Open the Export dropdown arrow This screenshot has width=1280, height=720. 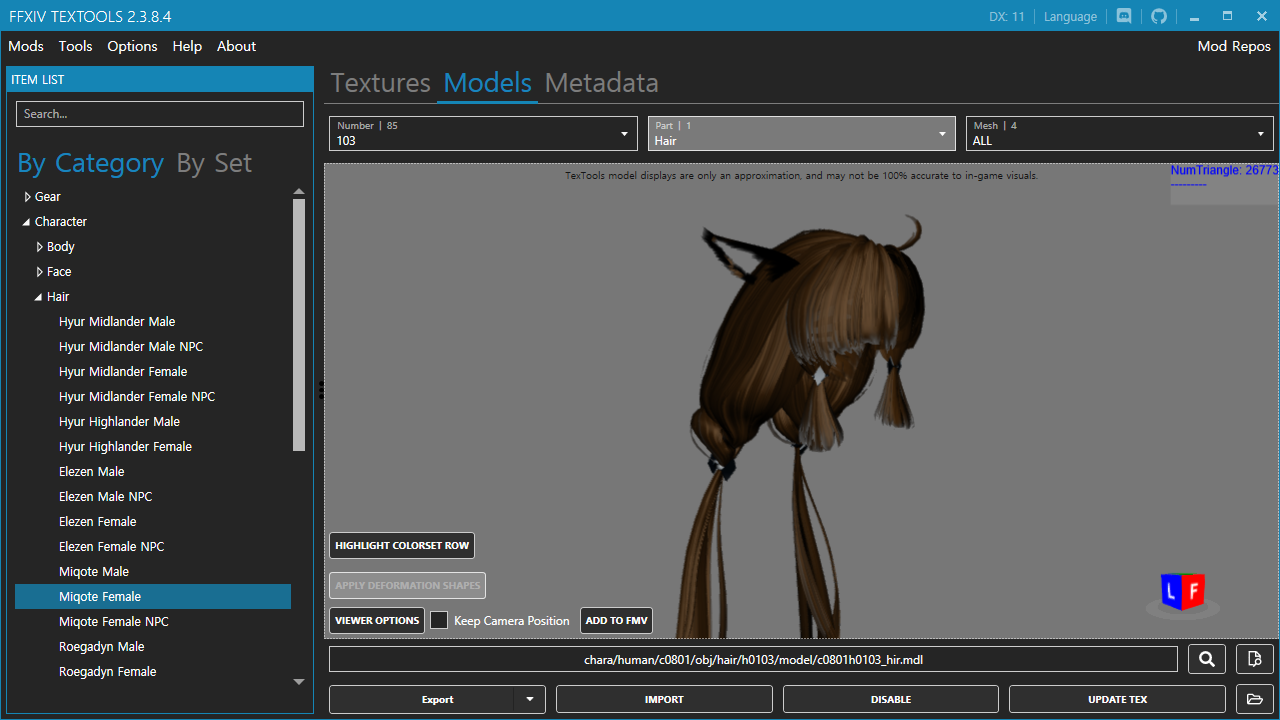point(530,699)
